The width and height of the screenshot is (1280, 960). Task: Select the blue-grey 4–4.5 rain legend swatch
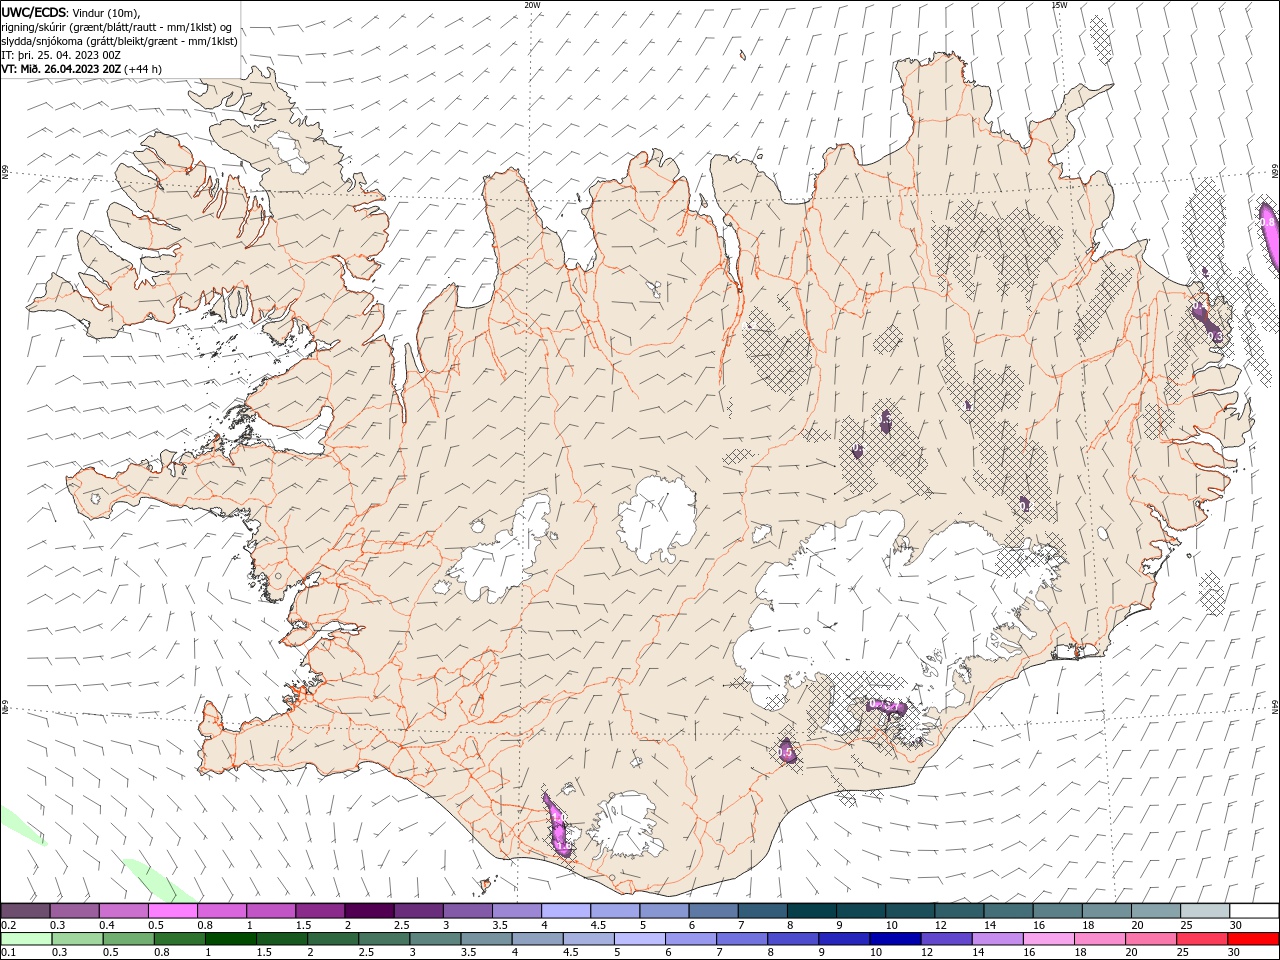(x=537, y=939)
